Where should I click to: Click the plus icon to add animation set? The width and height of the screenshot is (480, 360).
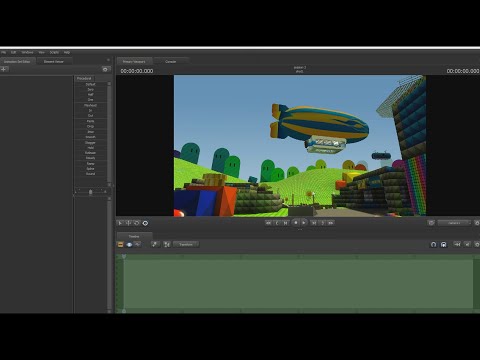[4, 69]
